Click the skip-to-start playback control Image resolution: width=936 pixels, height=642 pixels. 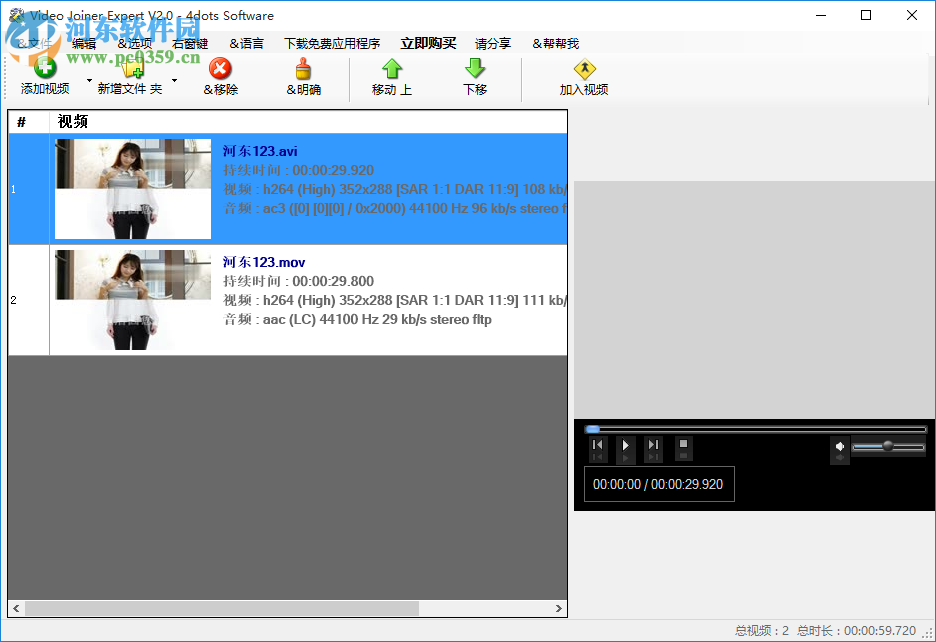point(598,445)
